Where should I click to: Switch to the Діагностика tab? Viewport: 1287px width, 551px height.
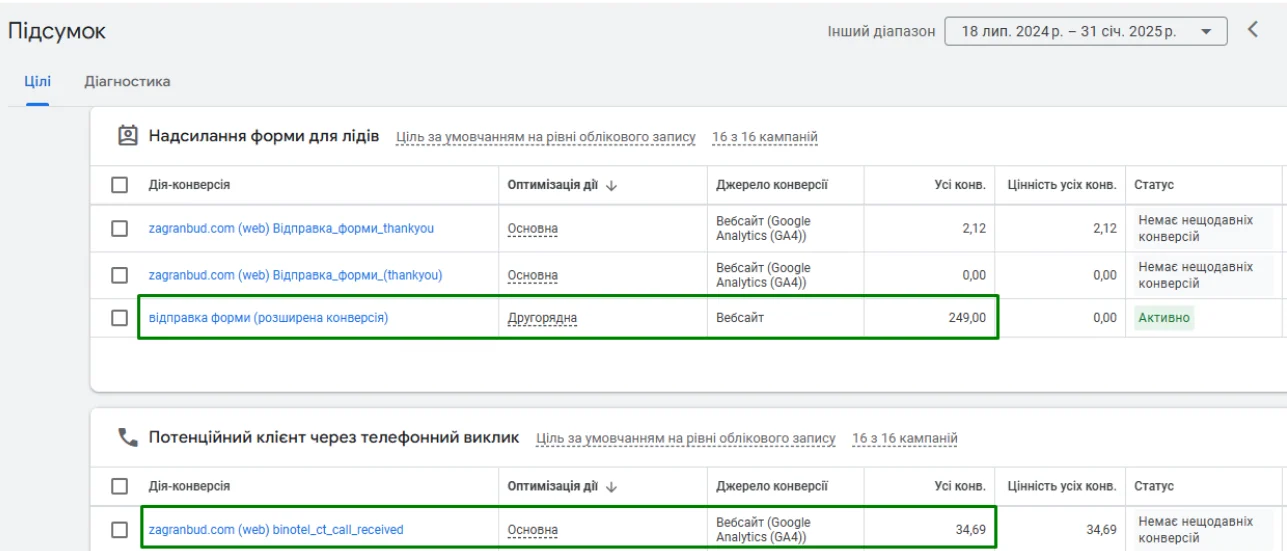coord(127,81)
